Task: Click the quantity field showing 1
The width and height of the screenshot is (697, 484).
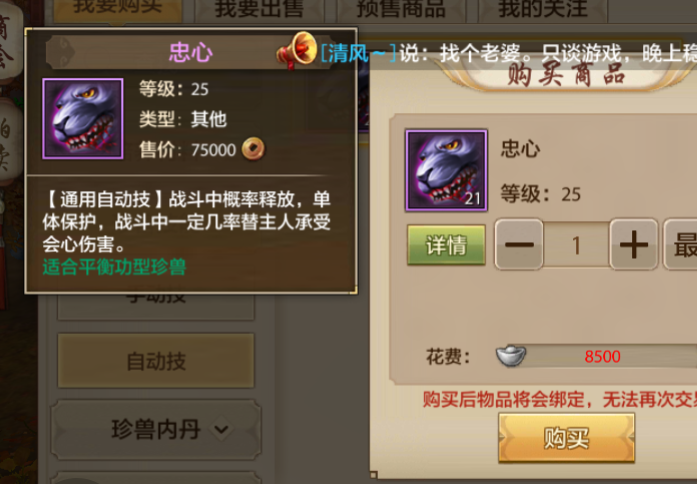Action: (577, 244)
